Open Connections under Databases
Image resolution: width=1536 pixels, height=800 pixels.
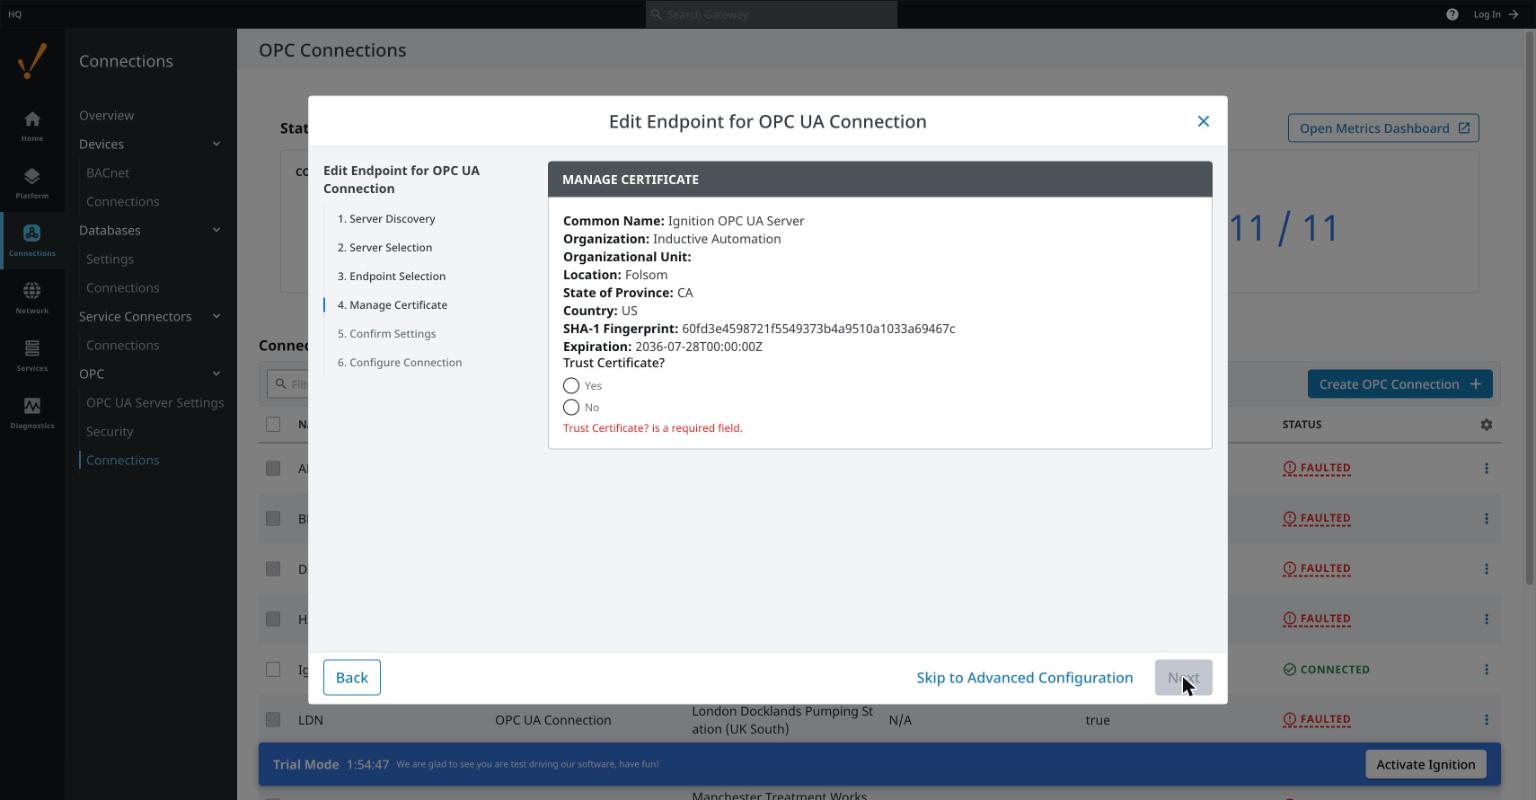[122, 288]
